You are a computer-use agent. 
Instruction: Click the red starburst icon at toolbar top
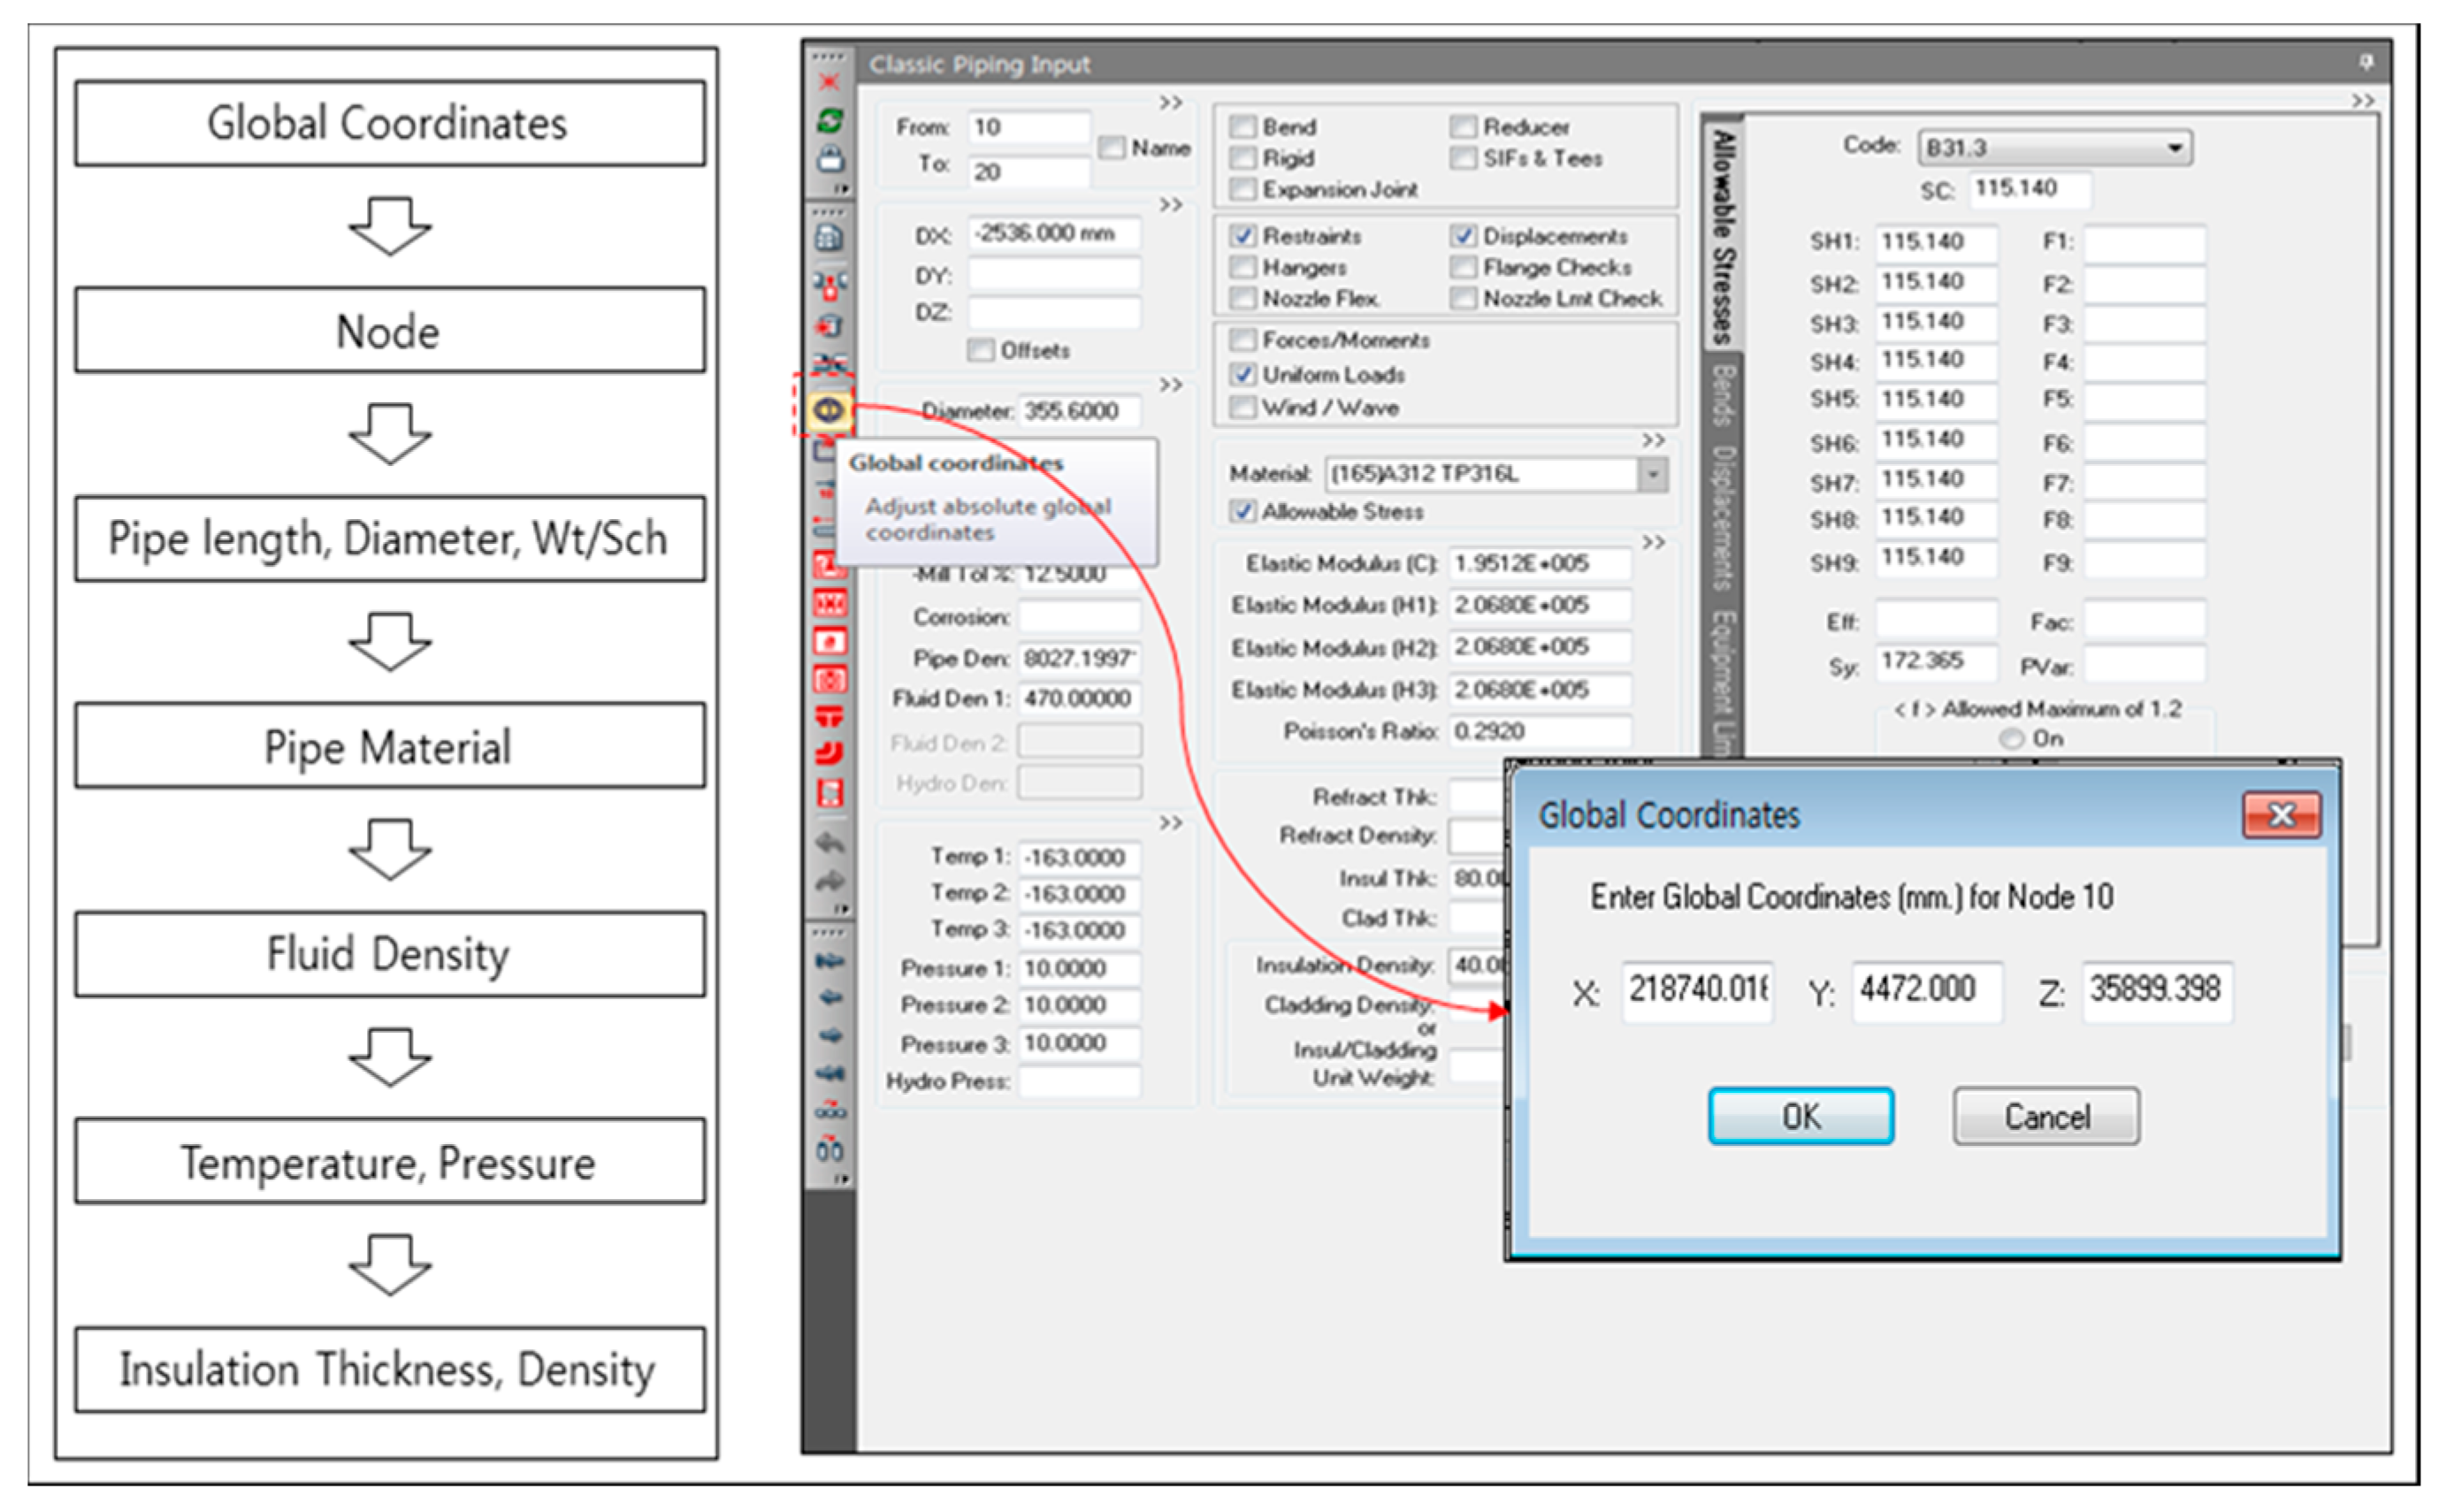[829, 82]
